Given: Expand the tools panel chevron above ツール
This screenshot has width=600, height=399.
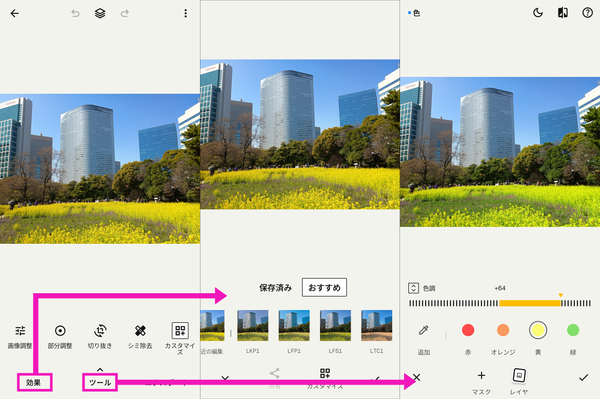Looking at the screenshot, I should point(100,370).
